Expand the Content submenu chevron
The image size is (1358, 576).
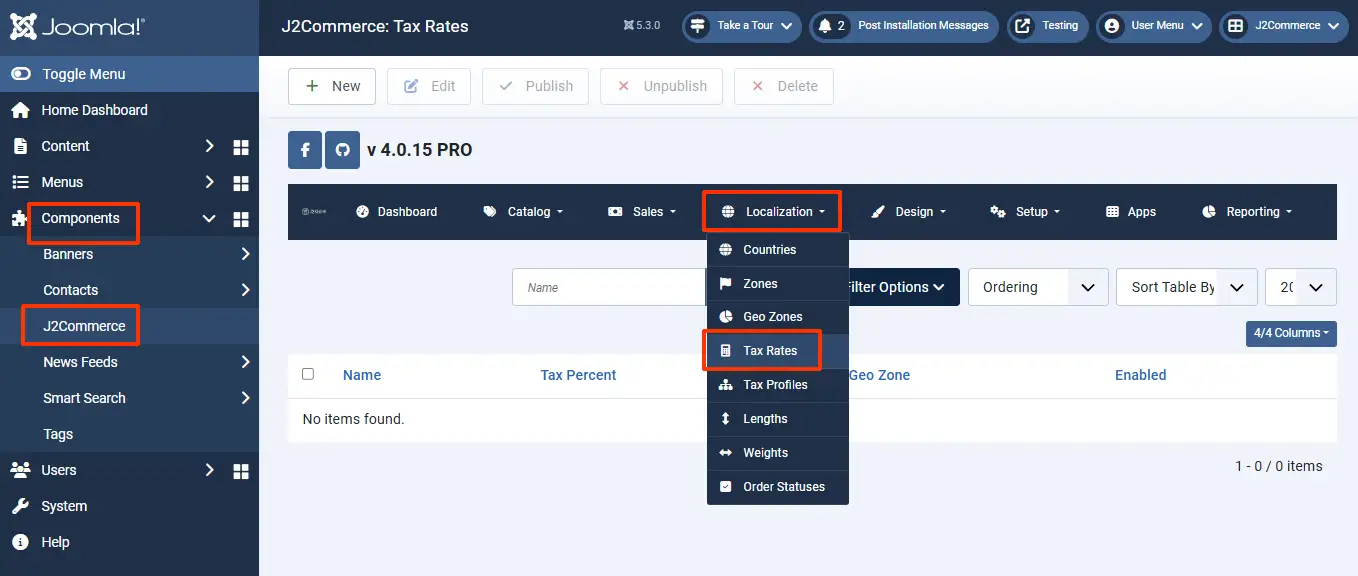(209, 146)
